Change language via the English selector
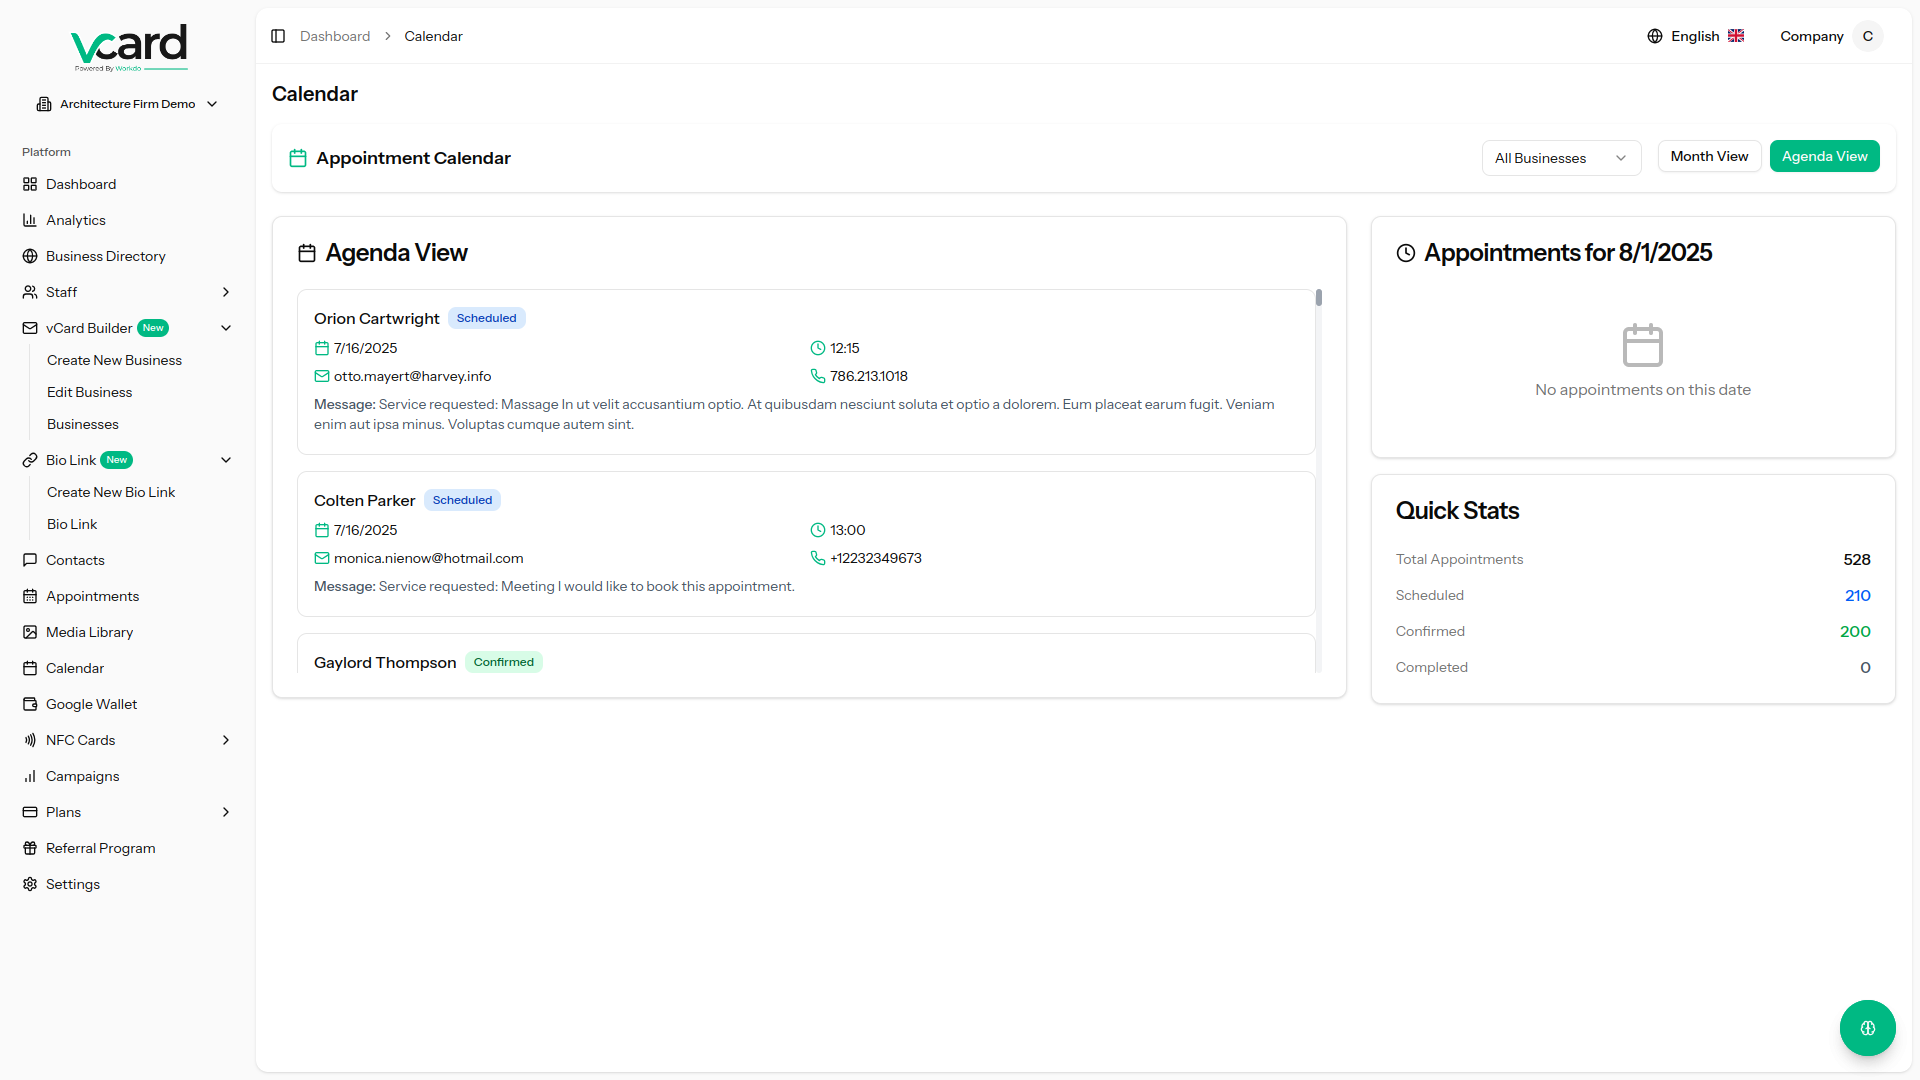This screenshot has height=1080, width=1920. tap(1693, 36)
